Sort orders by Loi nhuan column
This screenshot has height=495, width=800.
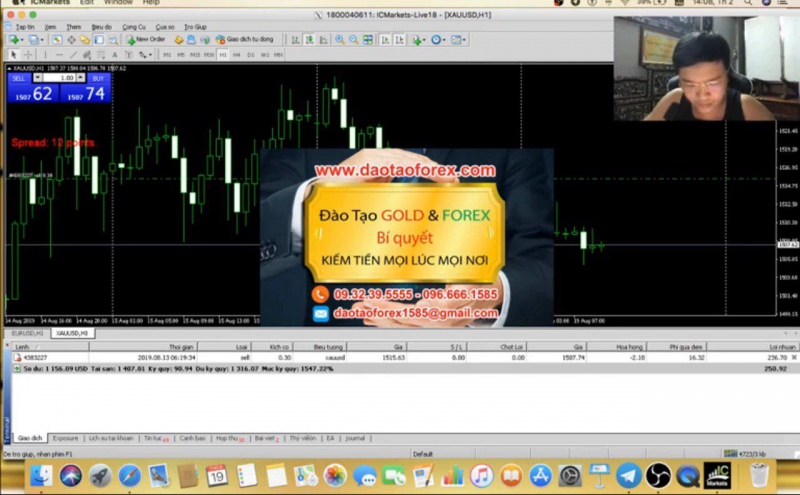[755, 347]
